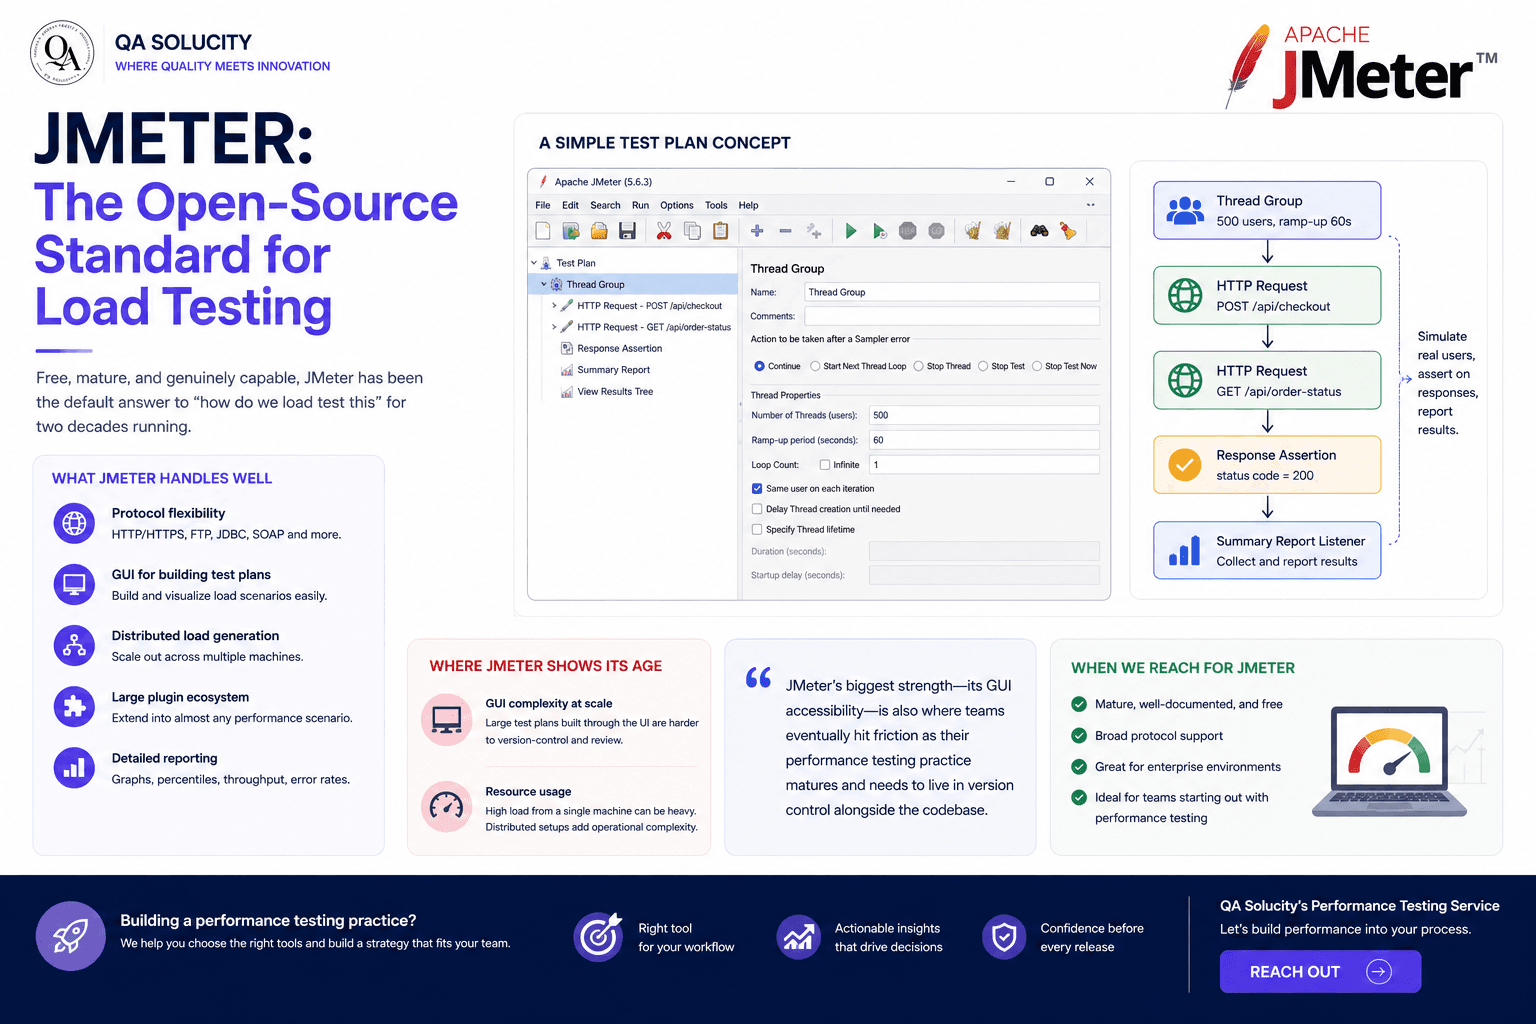This screenshot has height=1024, width=1536.
Task: Open the File menu
Action: pos(543,205)
